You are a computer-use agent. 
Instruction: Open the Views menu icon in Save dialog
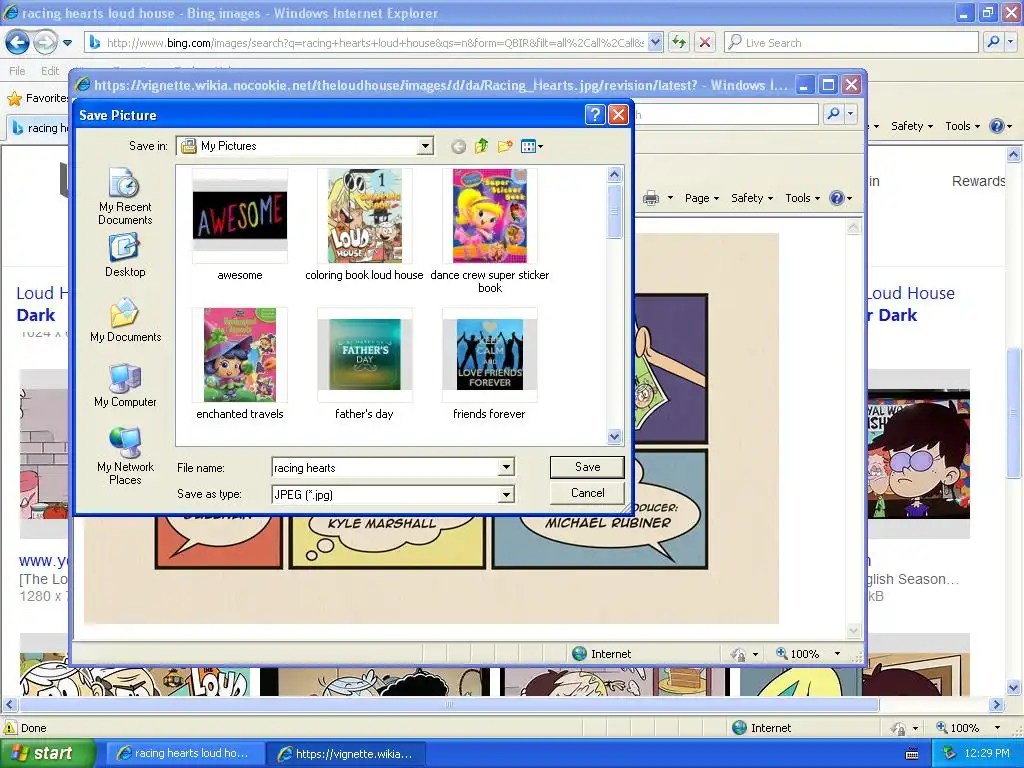[x=532, y=146]
